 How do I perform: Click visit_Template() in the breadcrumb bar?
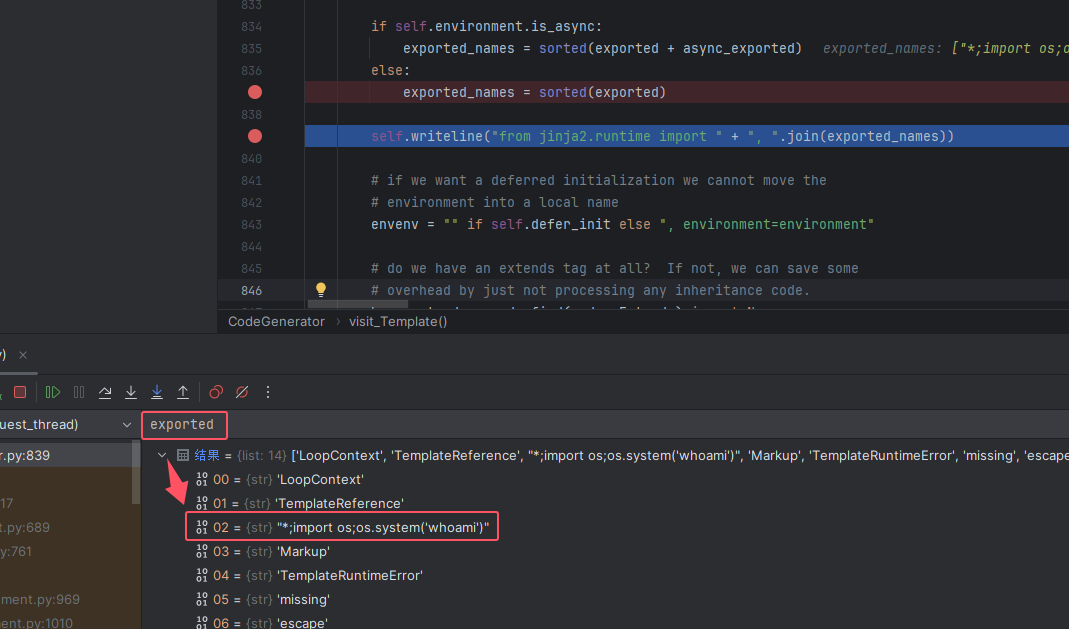[398, 321]
